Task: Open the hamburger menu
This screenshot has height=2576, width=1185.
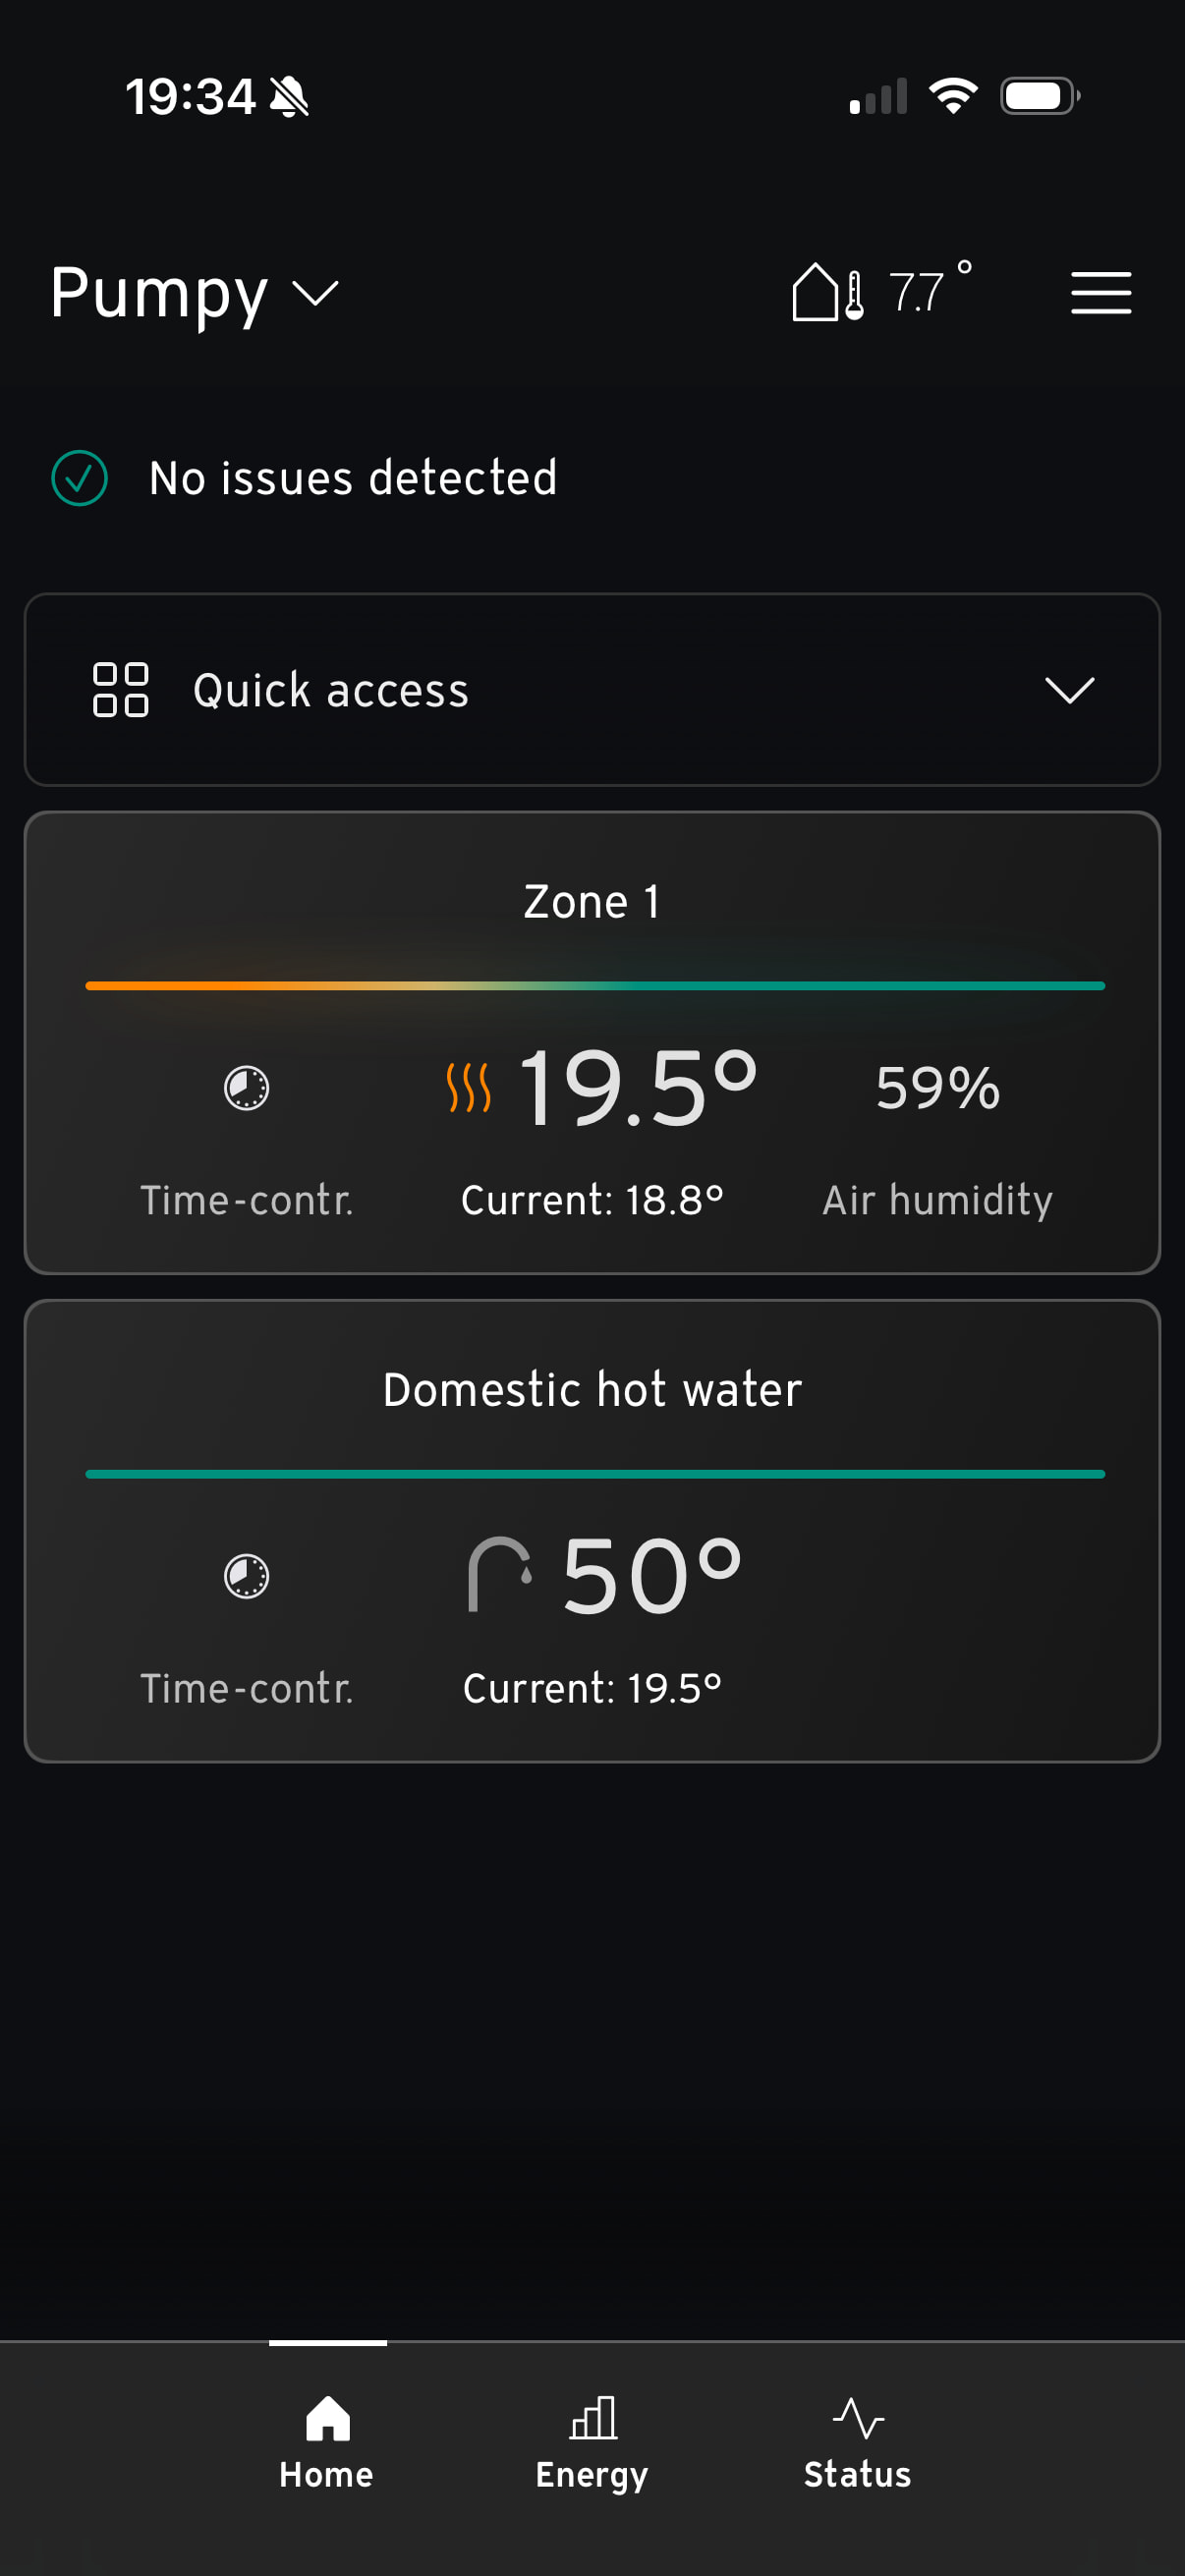Action: (1100, 293)
